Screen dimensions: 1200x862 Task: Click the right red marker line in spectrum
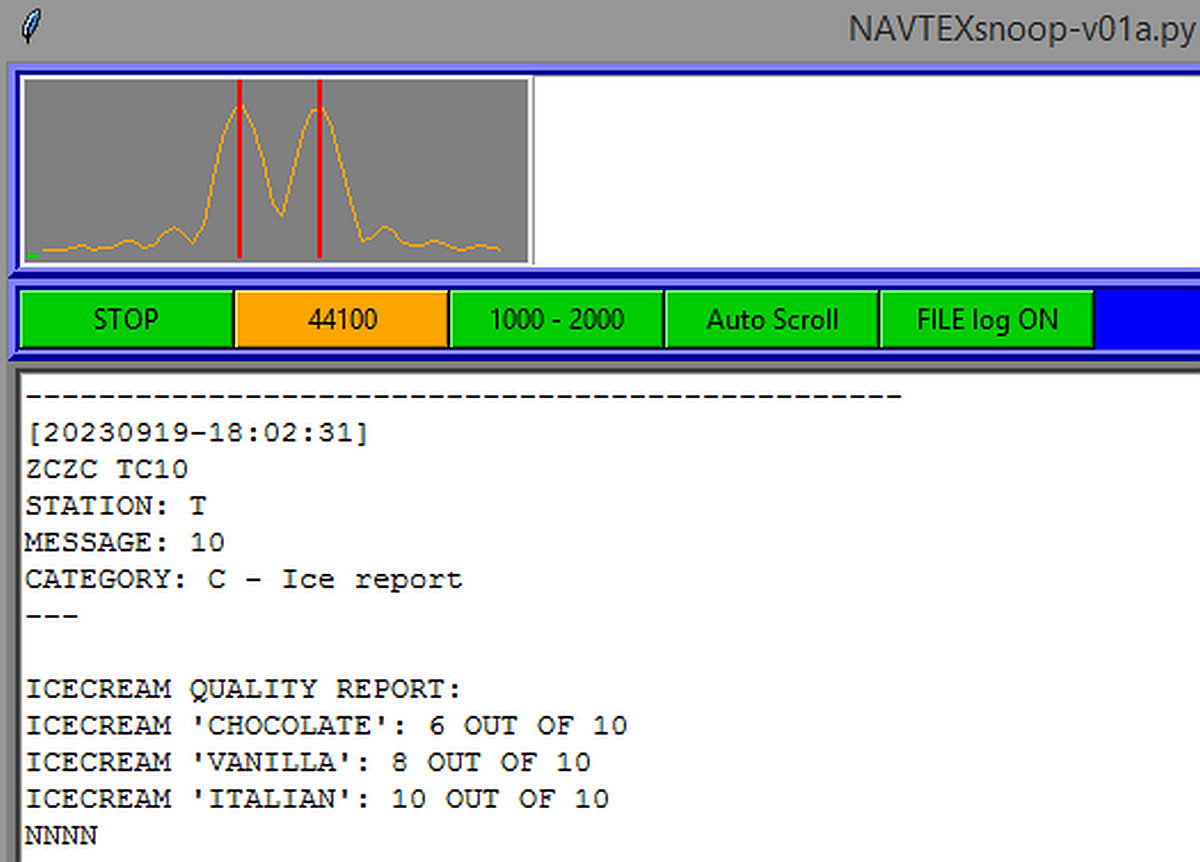(x=319, y=169)
